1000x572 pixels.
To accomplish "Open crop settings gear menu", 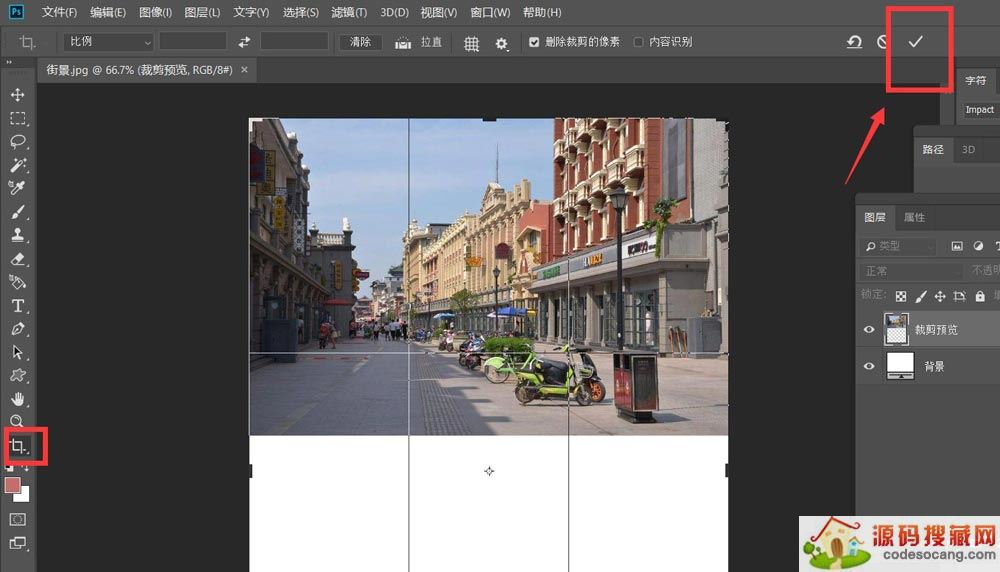I will coord(501,43).
